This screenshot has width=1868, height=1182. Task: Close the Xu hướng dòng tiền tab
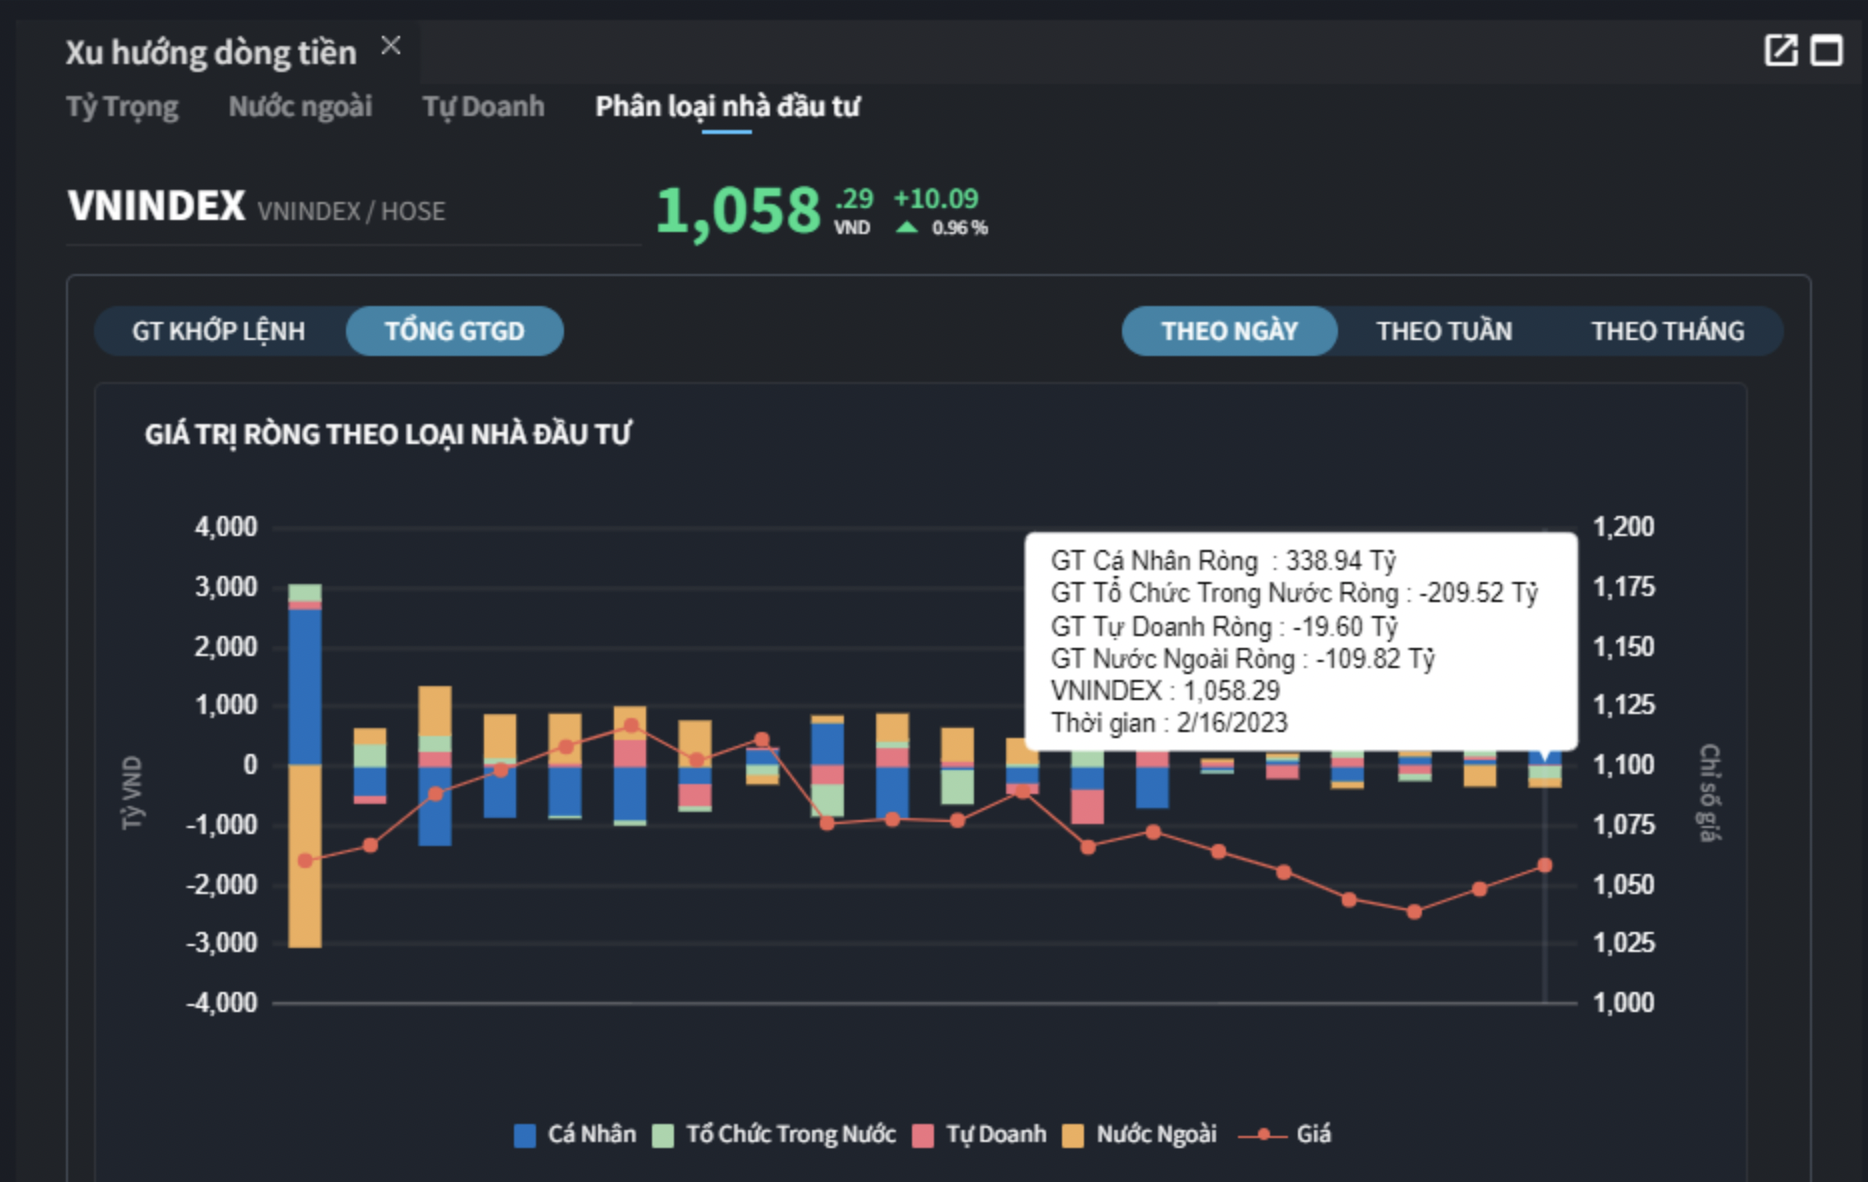click(x=391, y=46)
